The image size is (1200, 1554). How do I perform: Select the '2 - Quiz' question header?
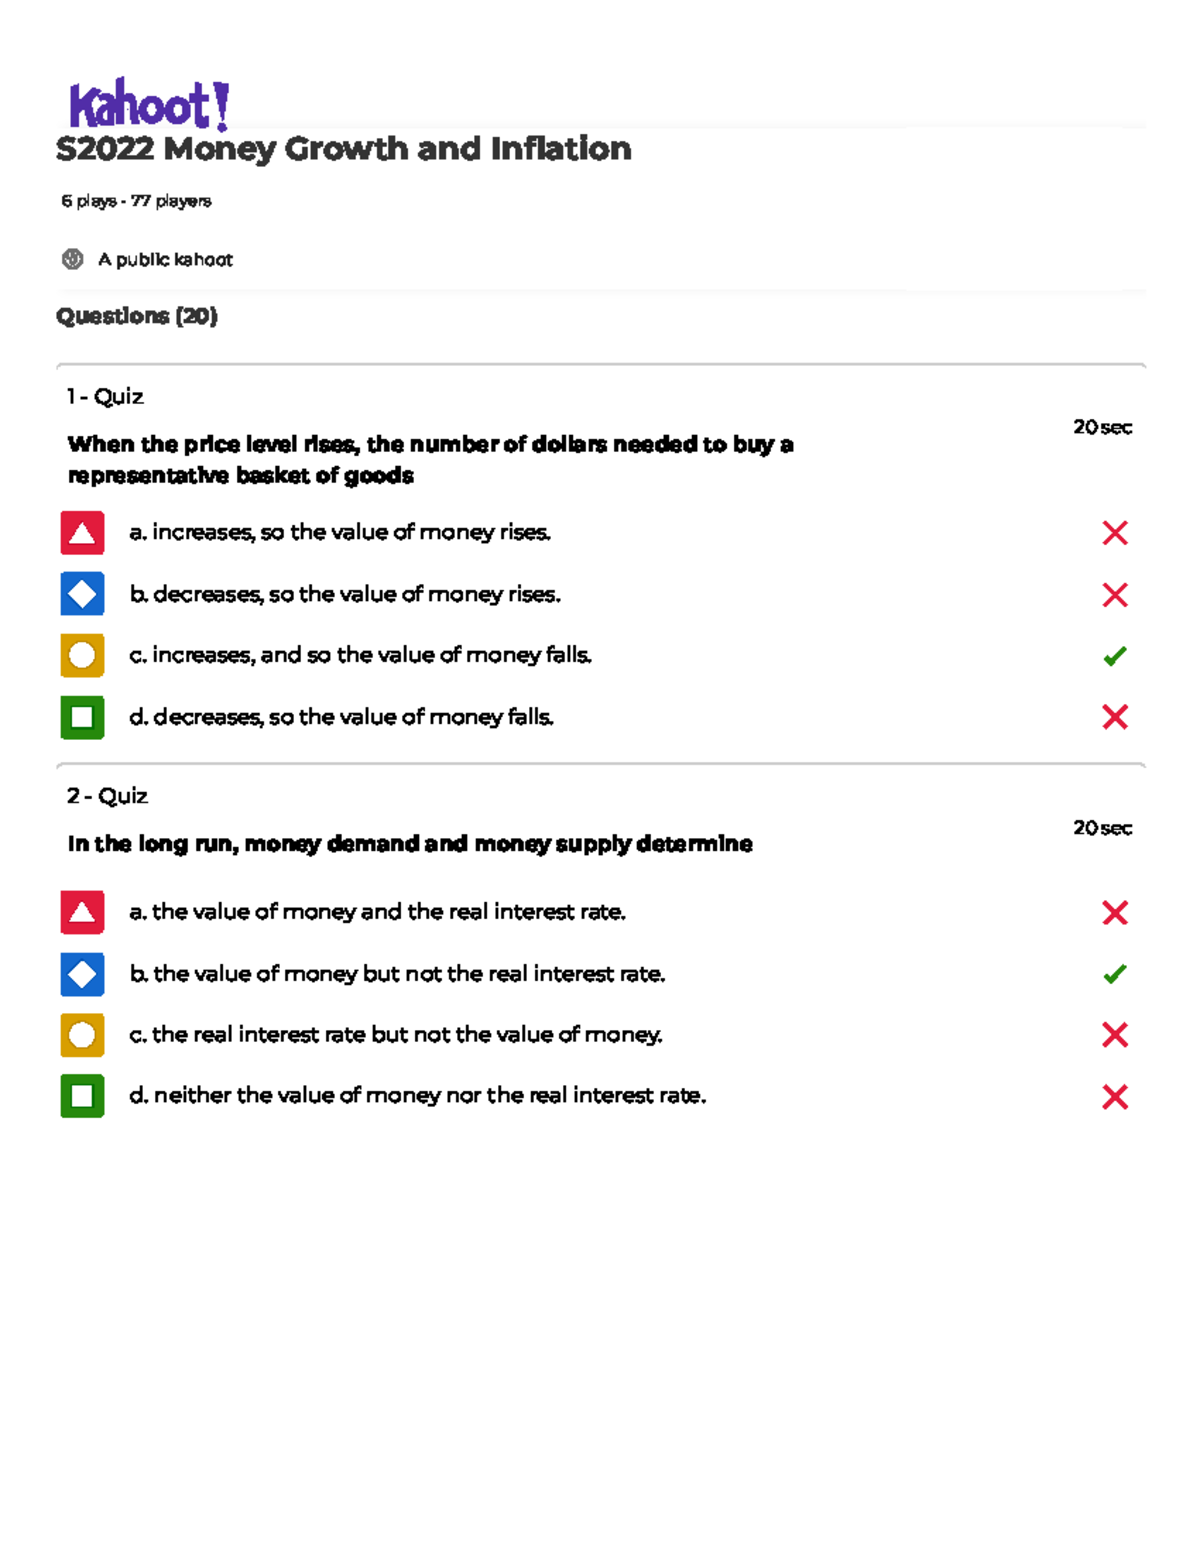pos(107,796)
